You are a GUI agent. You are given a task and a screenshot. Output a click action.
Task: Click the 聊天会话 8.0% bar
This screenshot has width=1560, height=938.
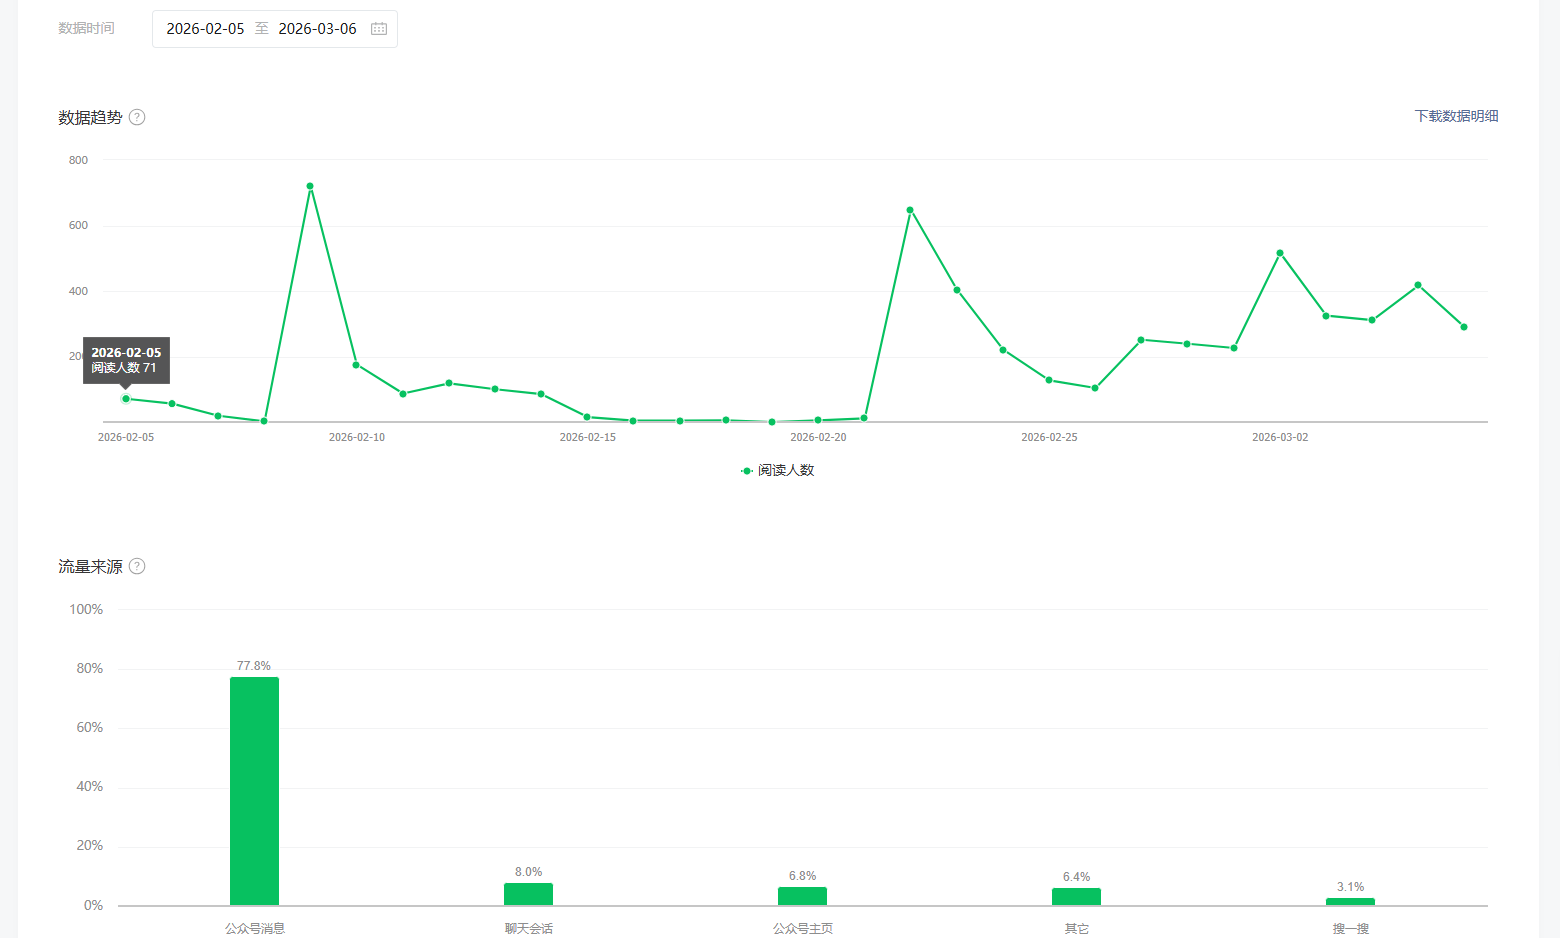(528, 894)
